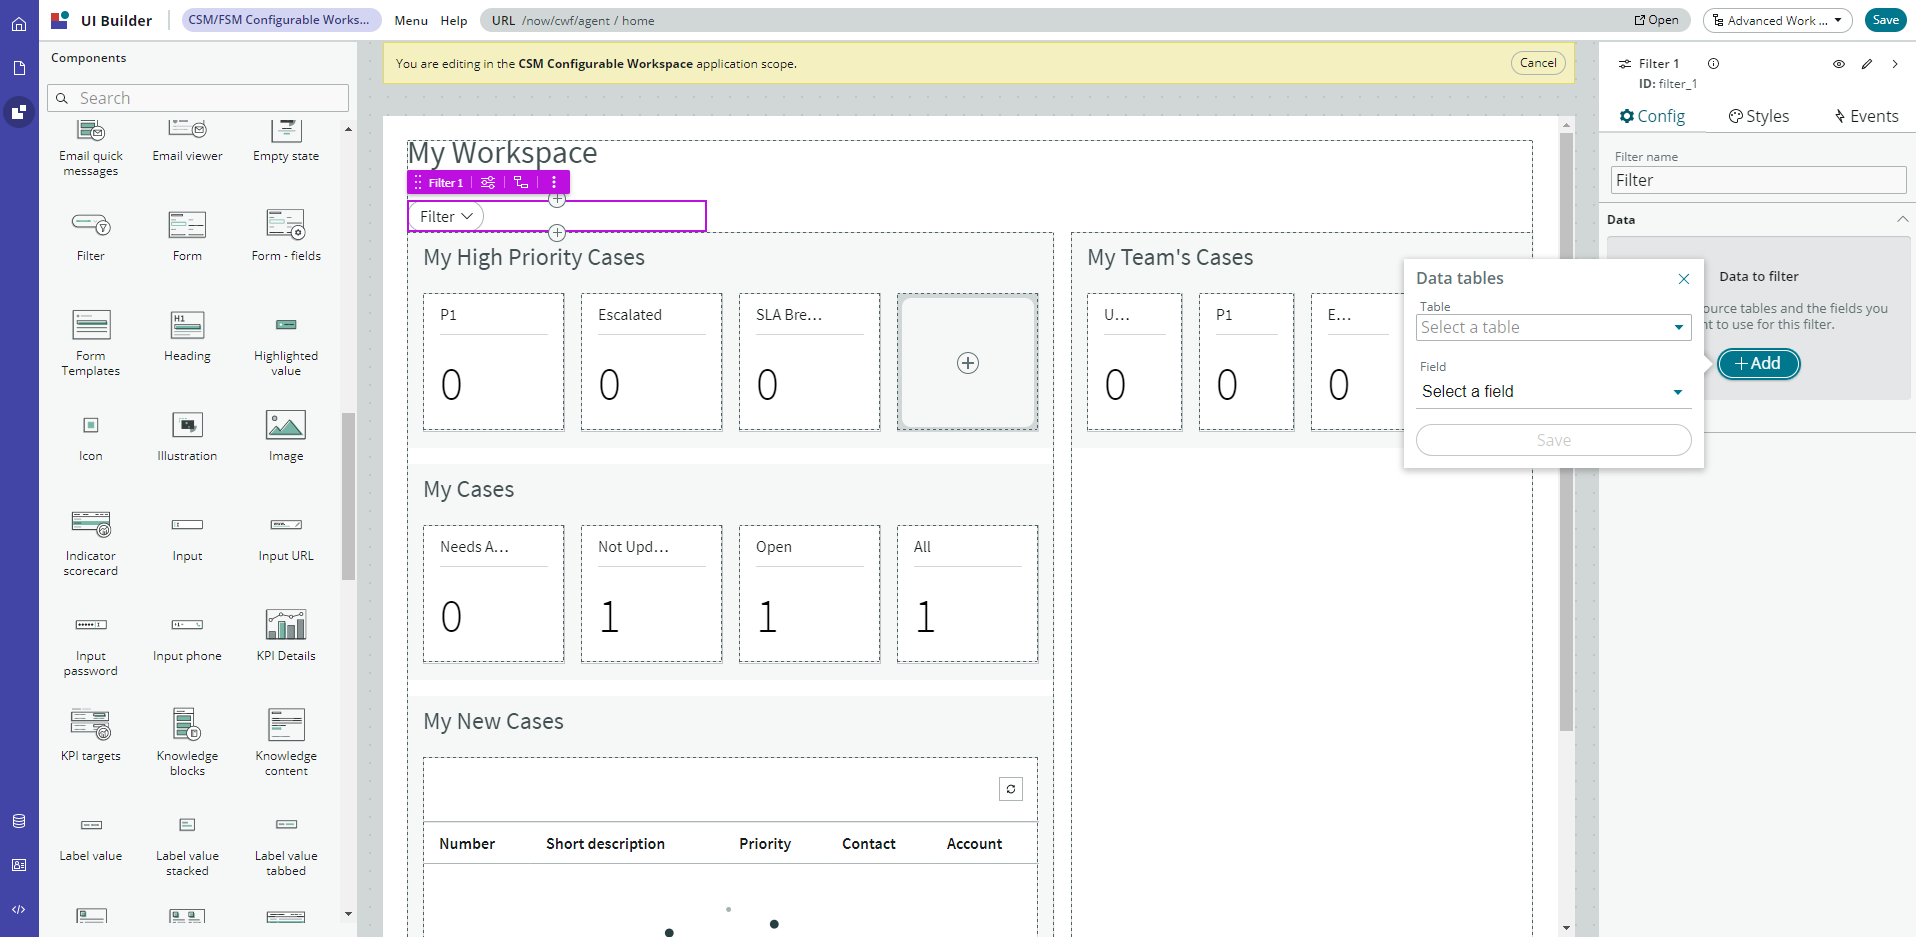The height and width of the screenshot is (937, 1916).
Task: Click the pencil edit icon for Filter 1
Action: coord(1866,64)
